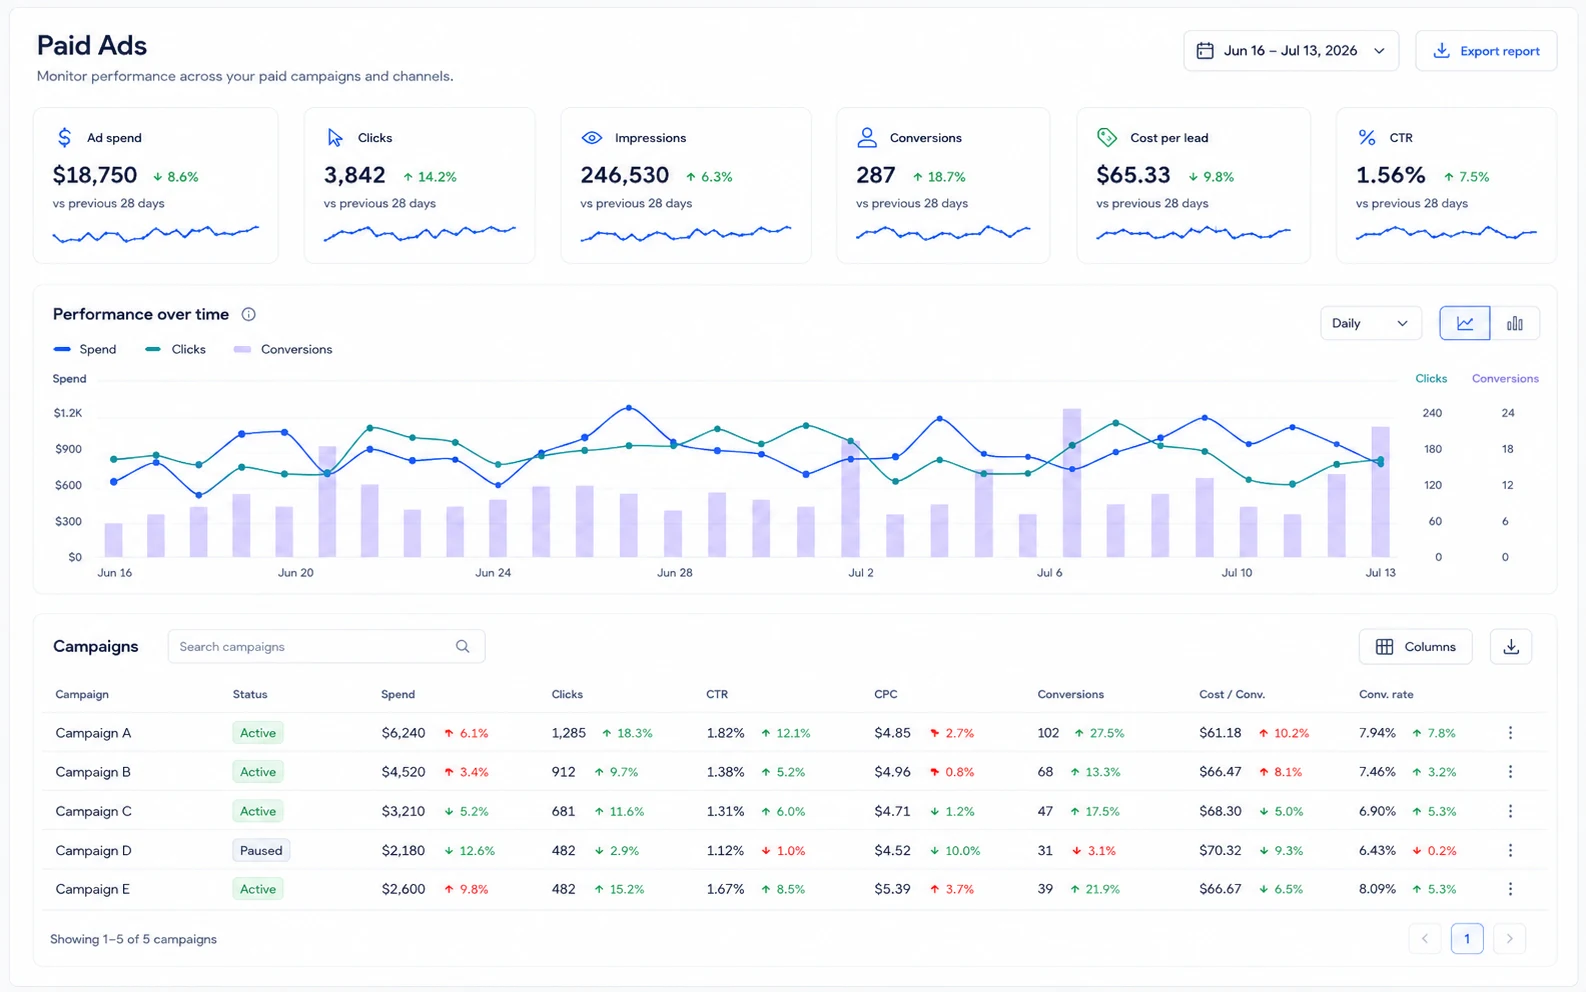
Task: Download the campaigns table
Action: coord(1511,647)
